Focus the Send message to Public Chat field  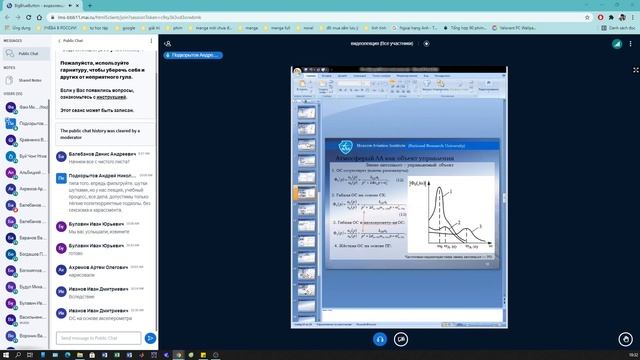coord(98,338)
